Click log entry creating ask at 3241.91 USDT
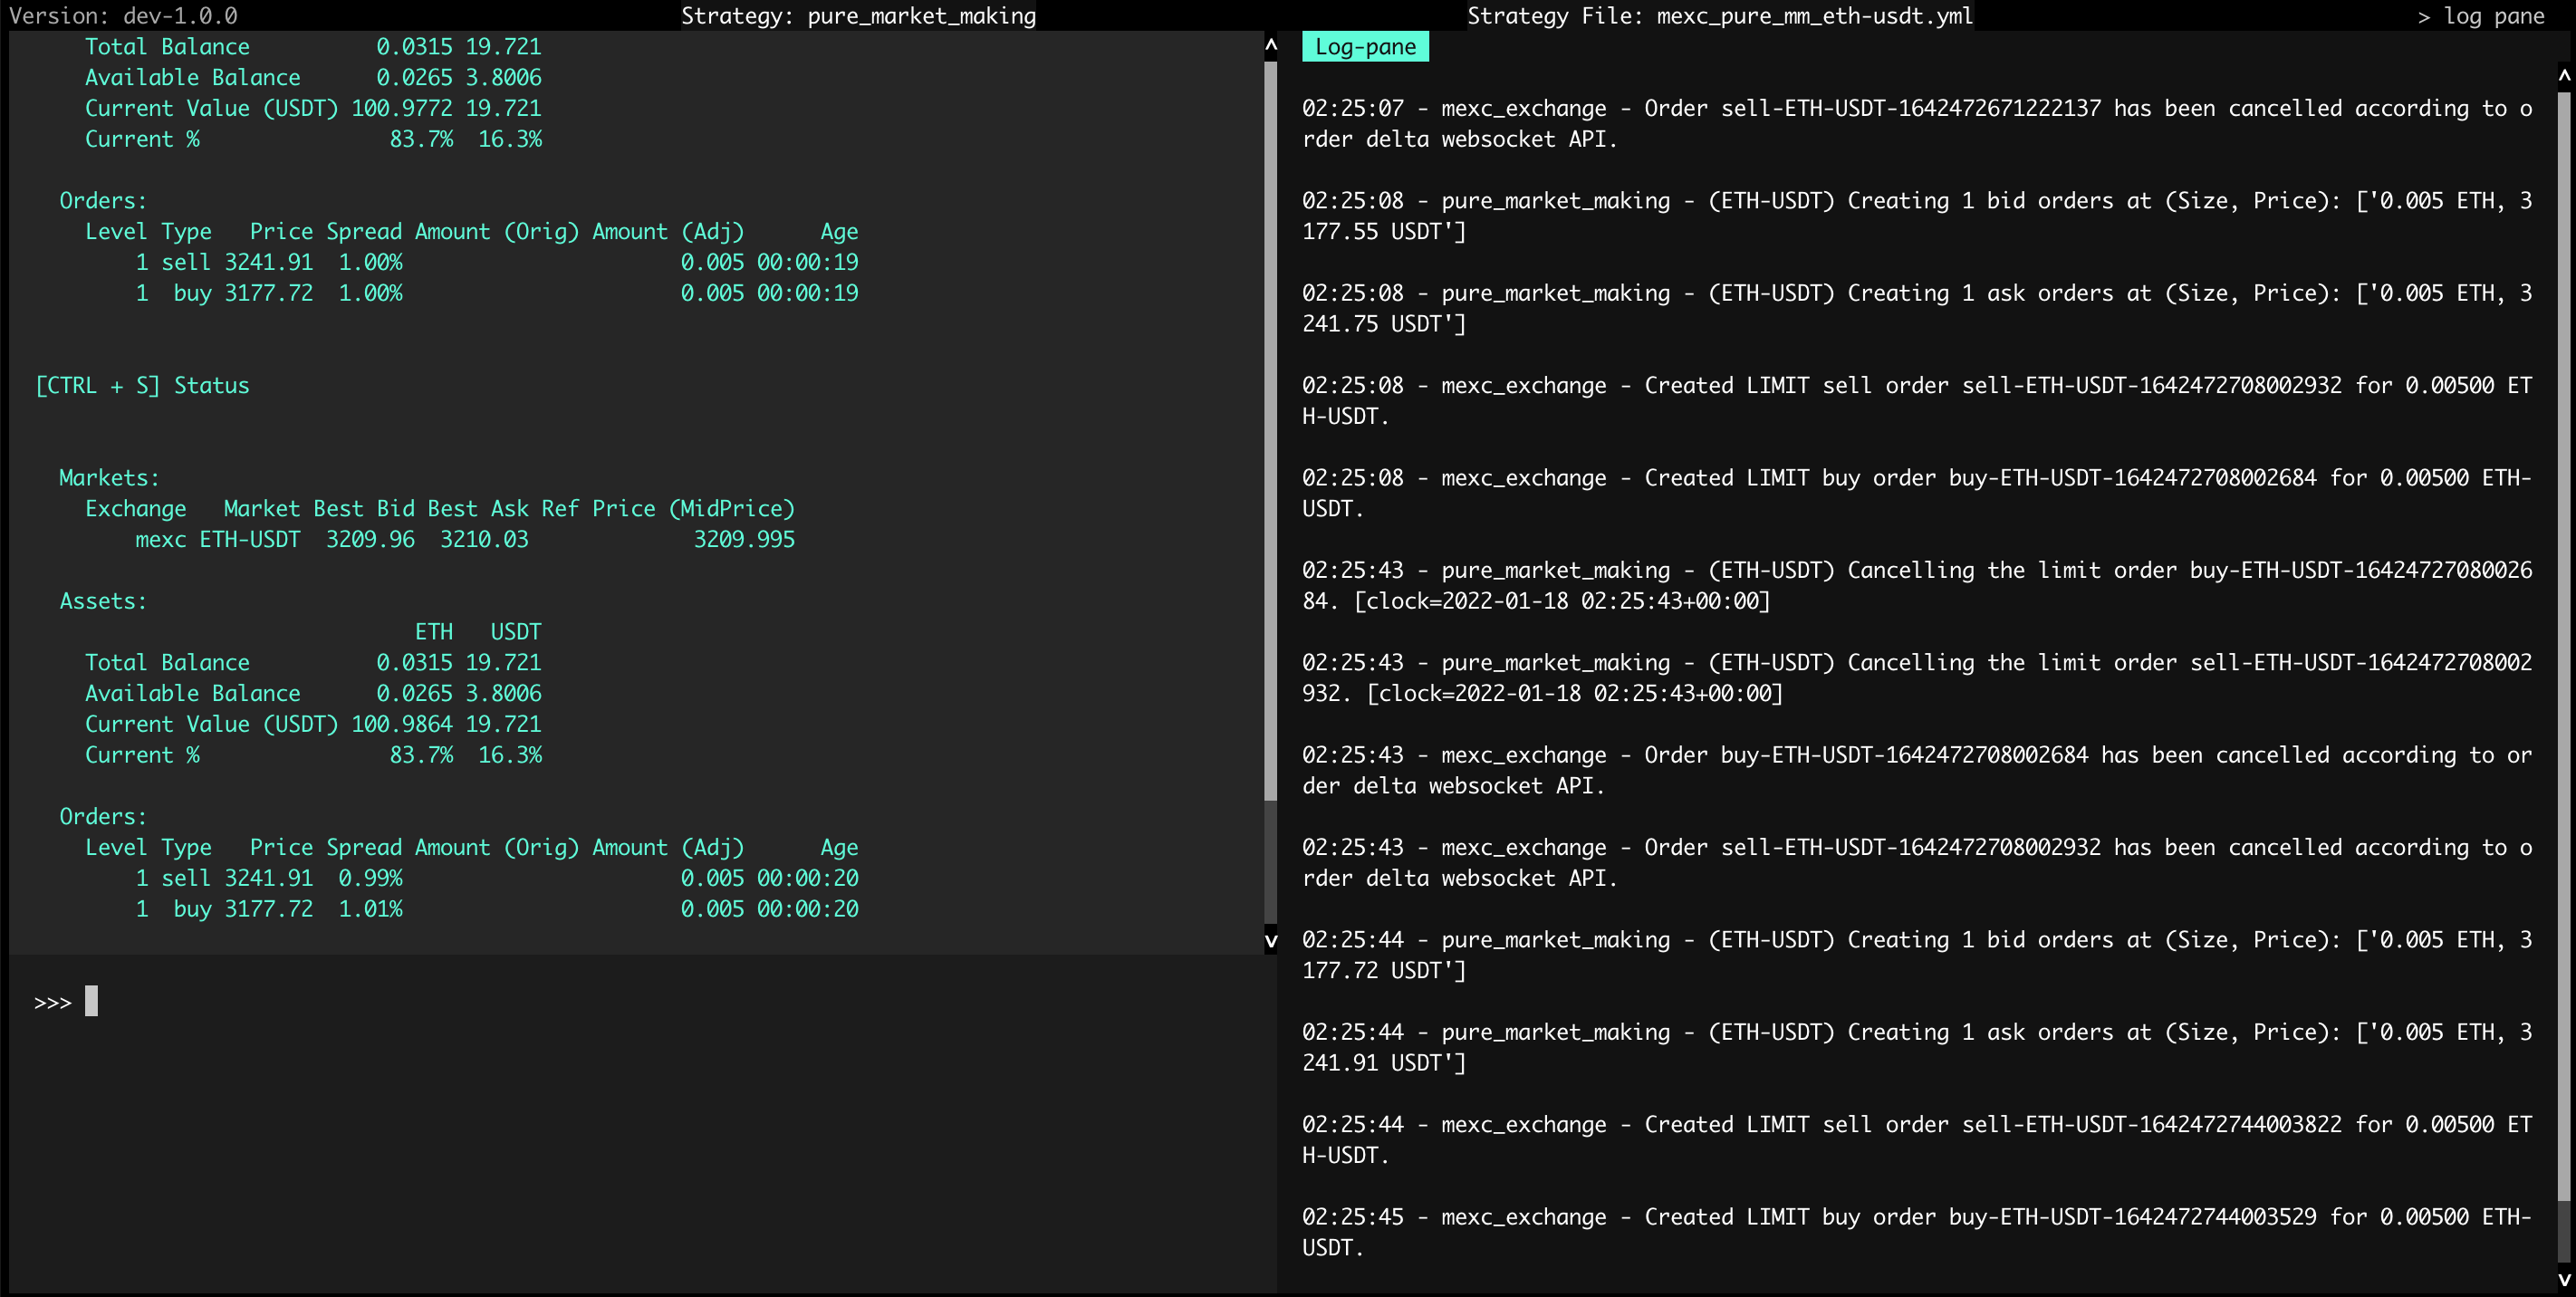 tap(1917, 1047)
